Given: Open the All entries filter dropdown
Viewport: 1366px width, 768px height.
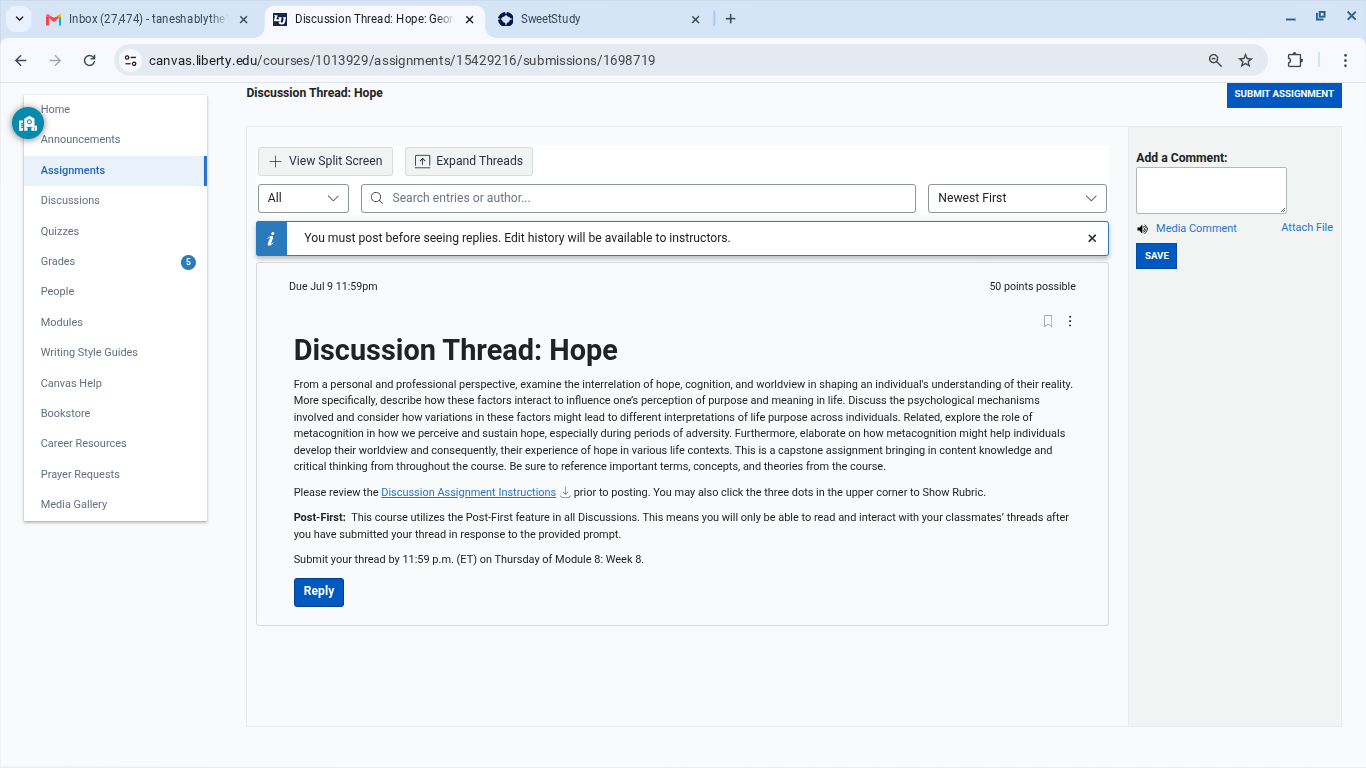Looking at the screenshot, I should coord(303,198).
